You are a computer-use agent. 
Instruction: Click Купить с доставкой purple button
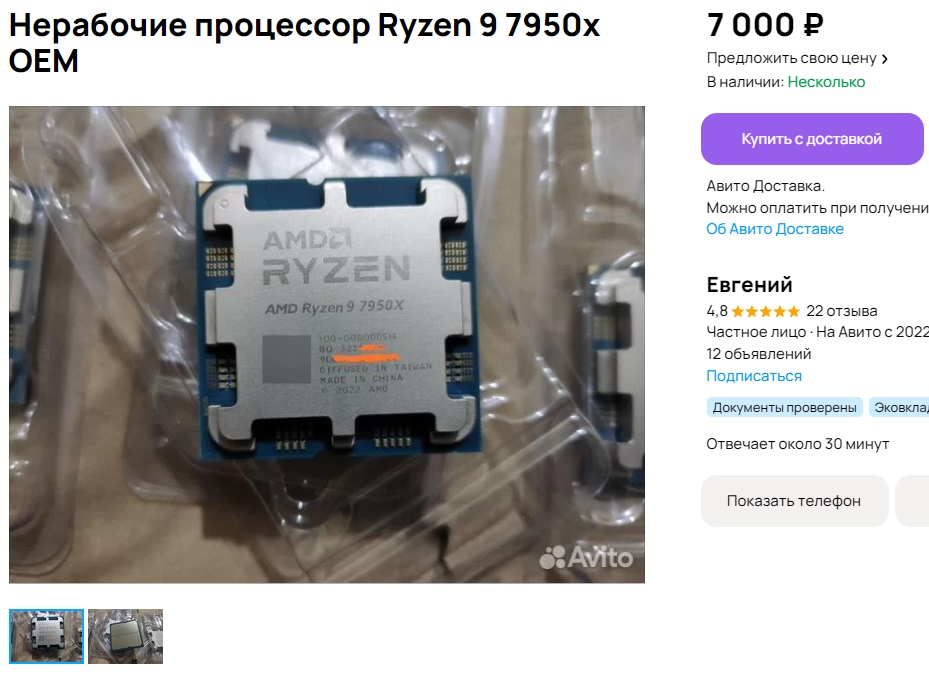pos(812,139)
